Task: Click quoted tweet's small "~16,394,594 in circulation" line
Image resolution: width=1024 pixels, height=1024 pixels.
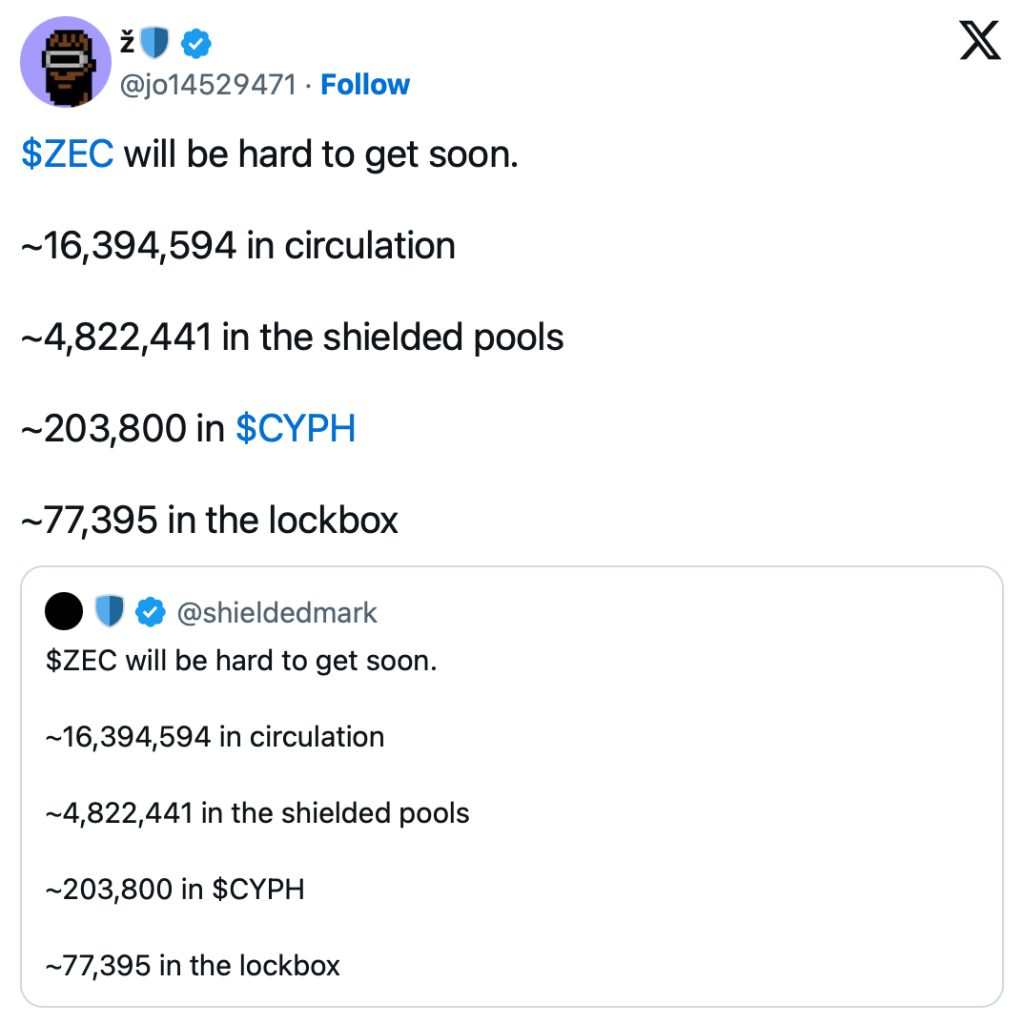Action: 215,737
